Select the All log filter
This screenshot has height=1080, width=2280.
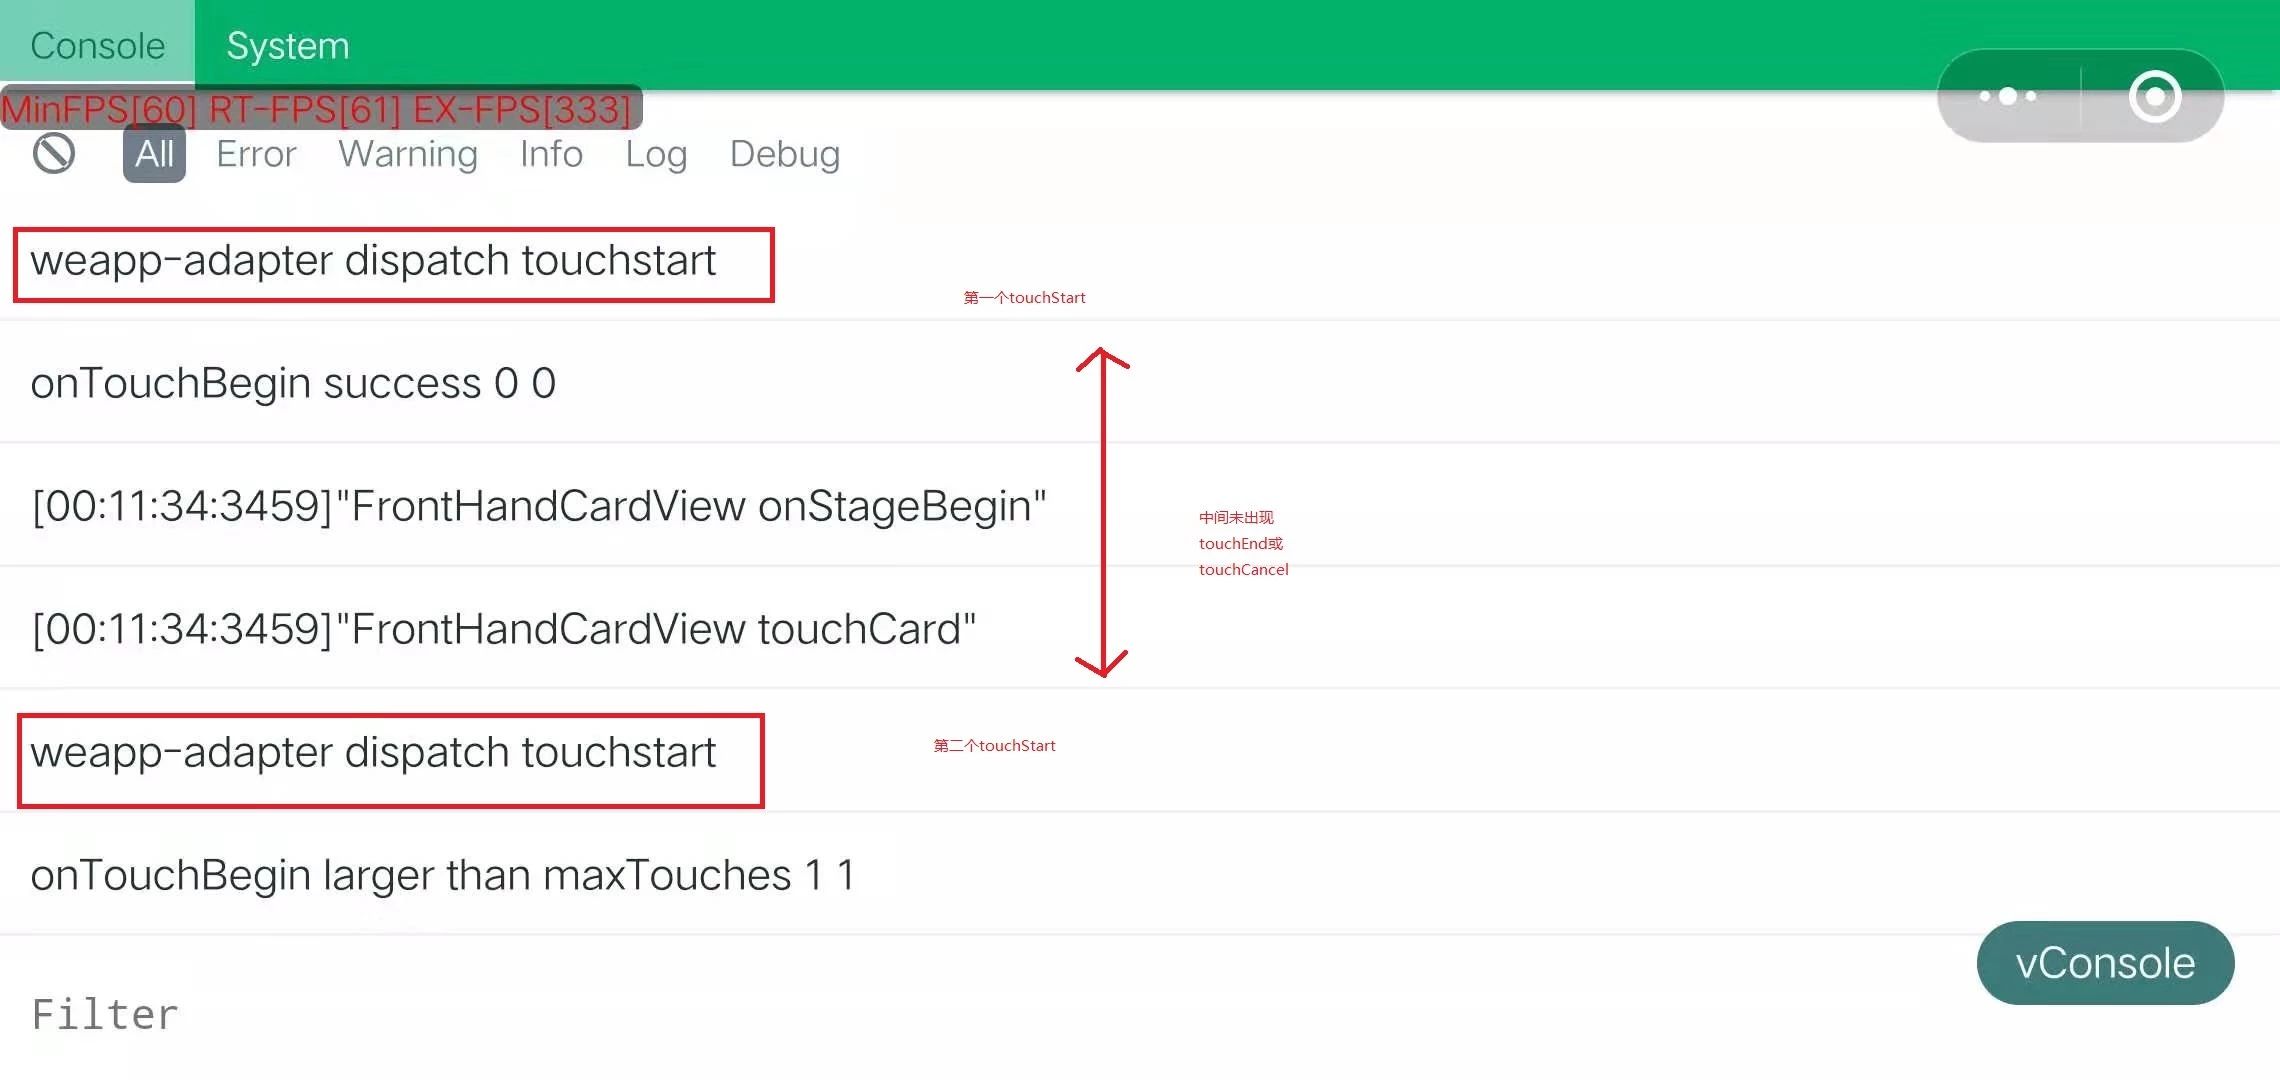pos(154,154)
